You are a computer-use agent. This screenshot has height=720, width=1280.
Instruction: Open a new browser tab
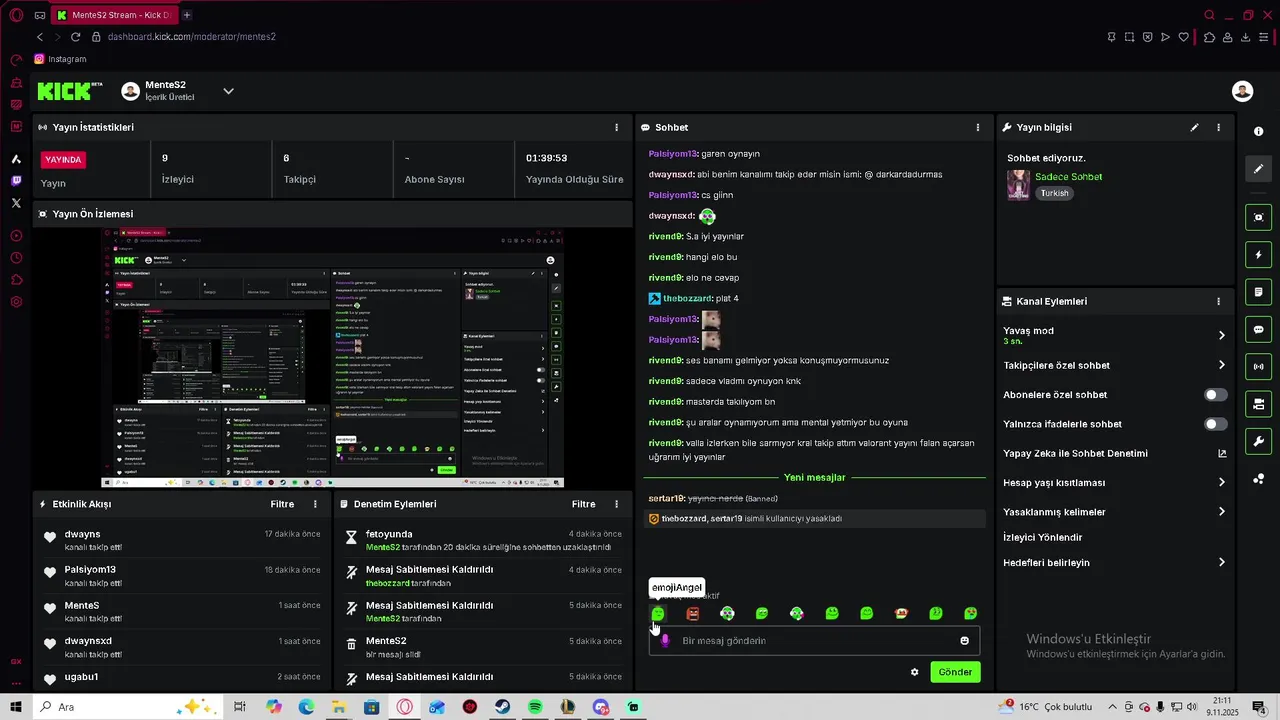pos(187,15)
